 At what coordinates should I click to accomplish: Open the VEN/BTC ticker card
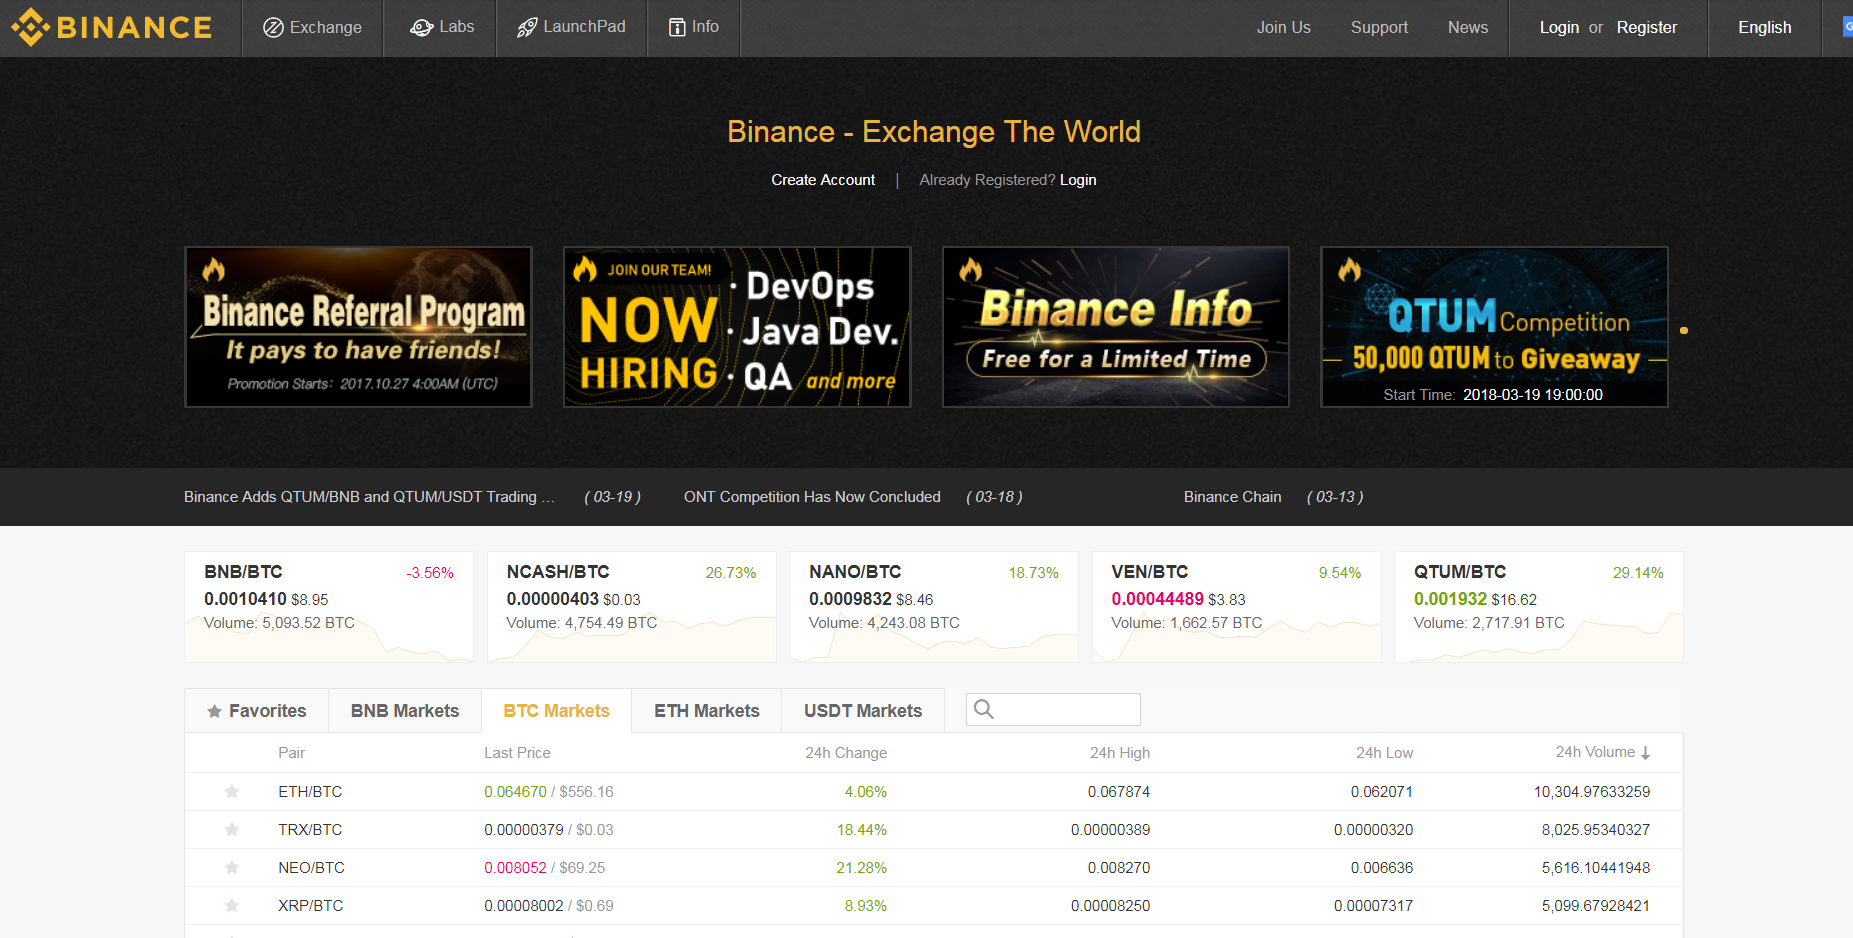[1236, 607]
